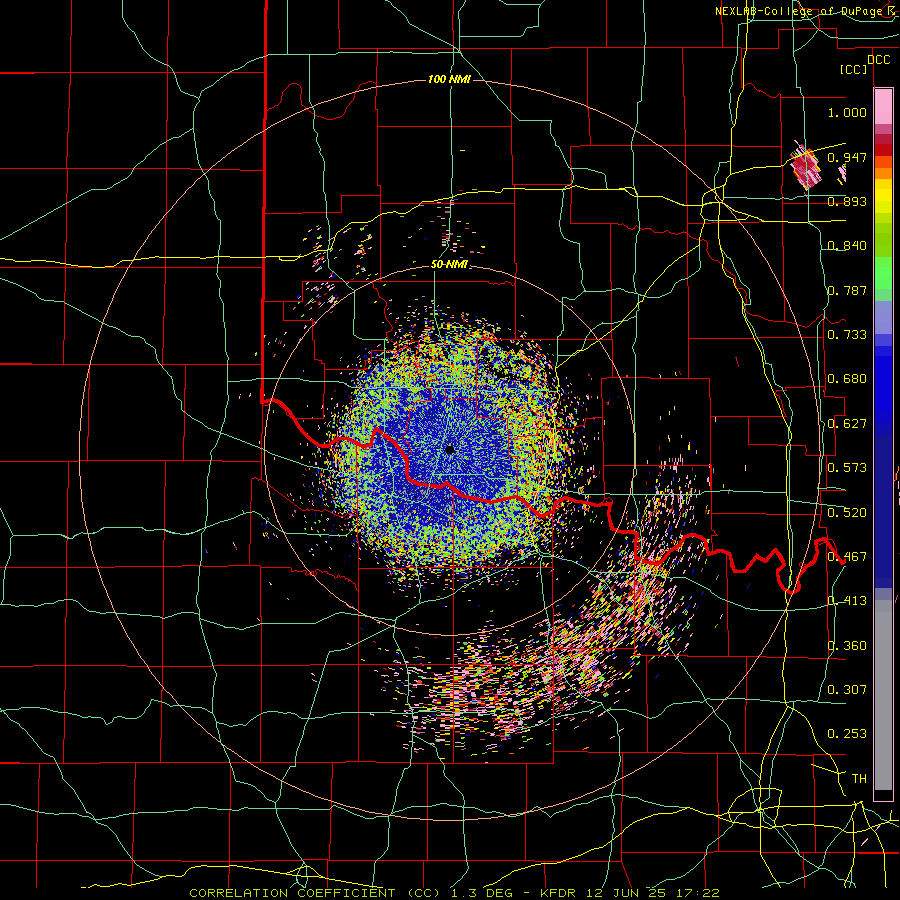Image resolution: width=900 pixels, height=900 pixels.
Task: Select the 1.000 value on the scale
Action: coord(847,112)
